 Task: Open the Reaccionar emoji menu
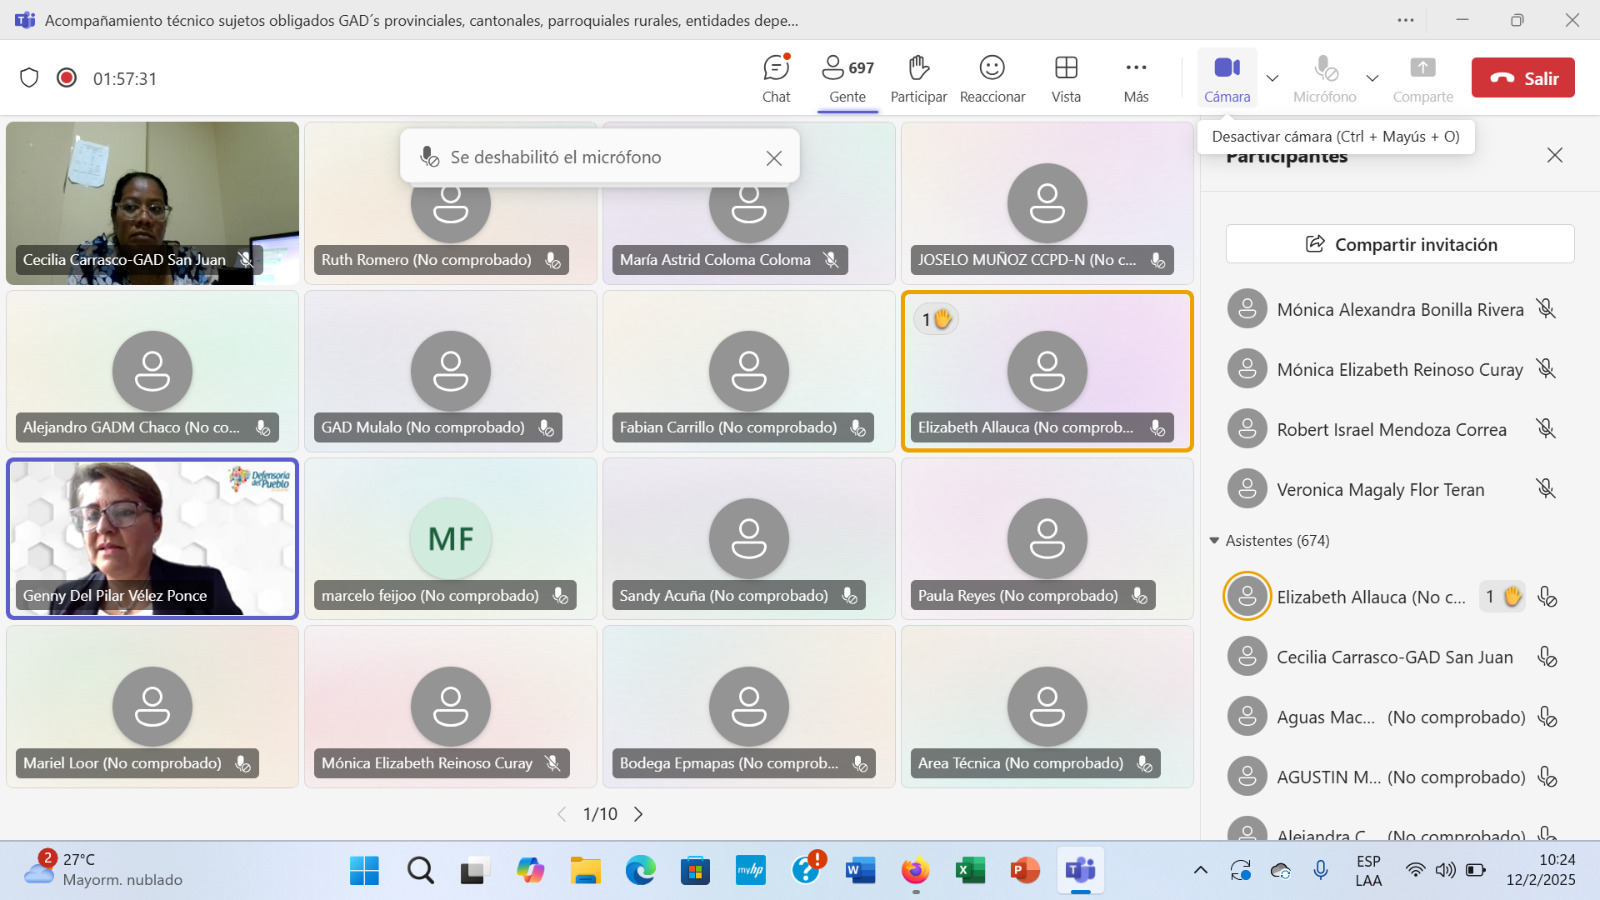(x=992, y=79)
